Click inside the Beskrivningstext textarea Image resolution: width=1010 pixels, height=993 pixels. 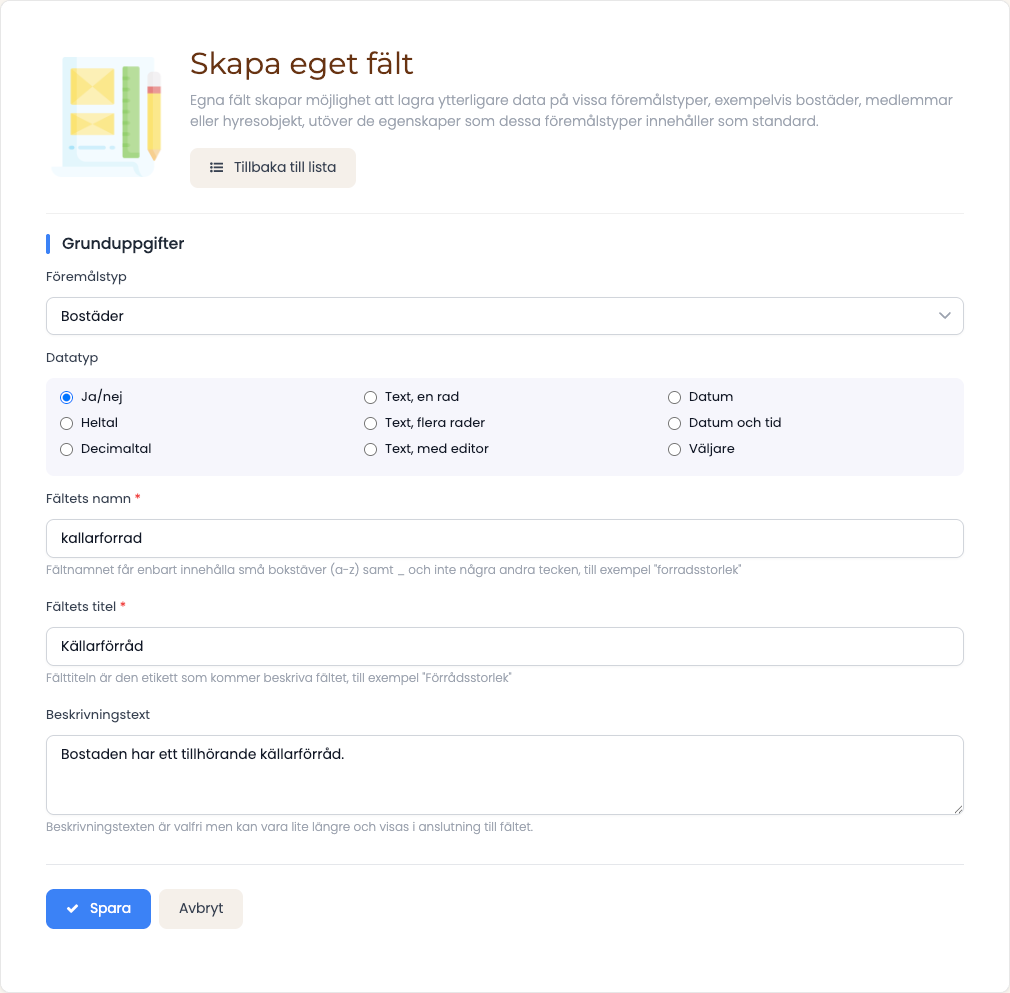coord(504,775)
